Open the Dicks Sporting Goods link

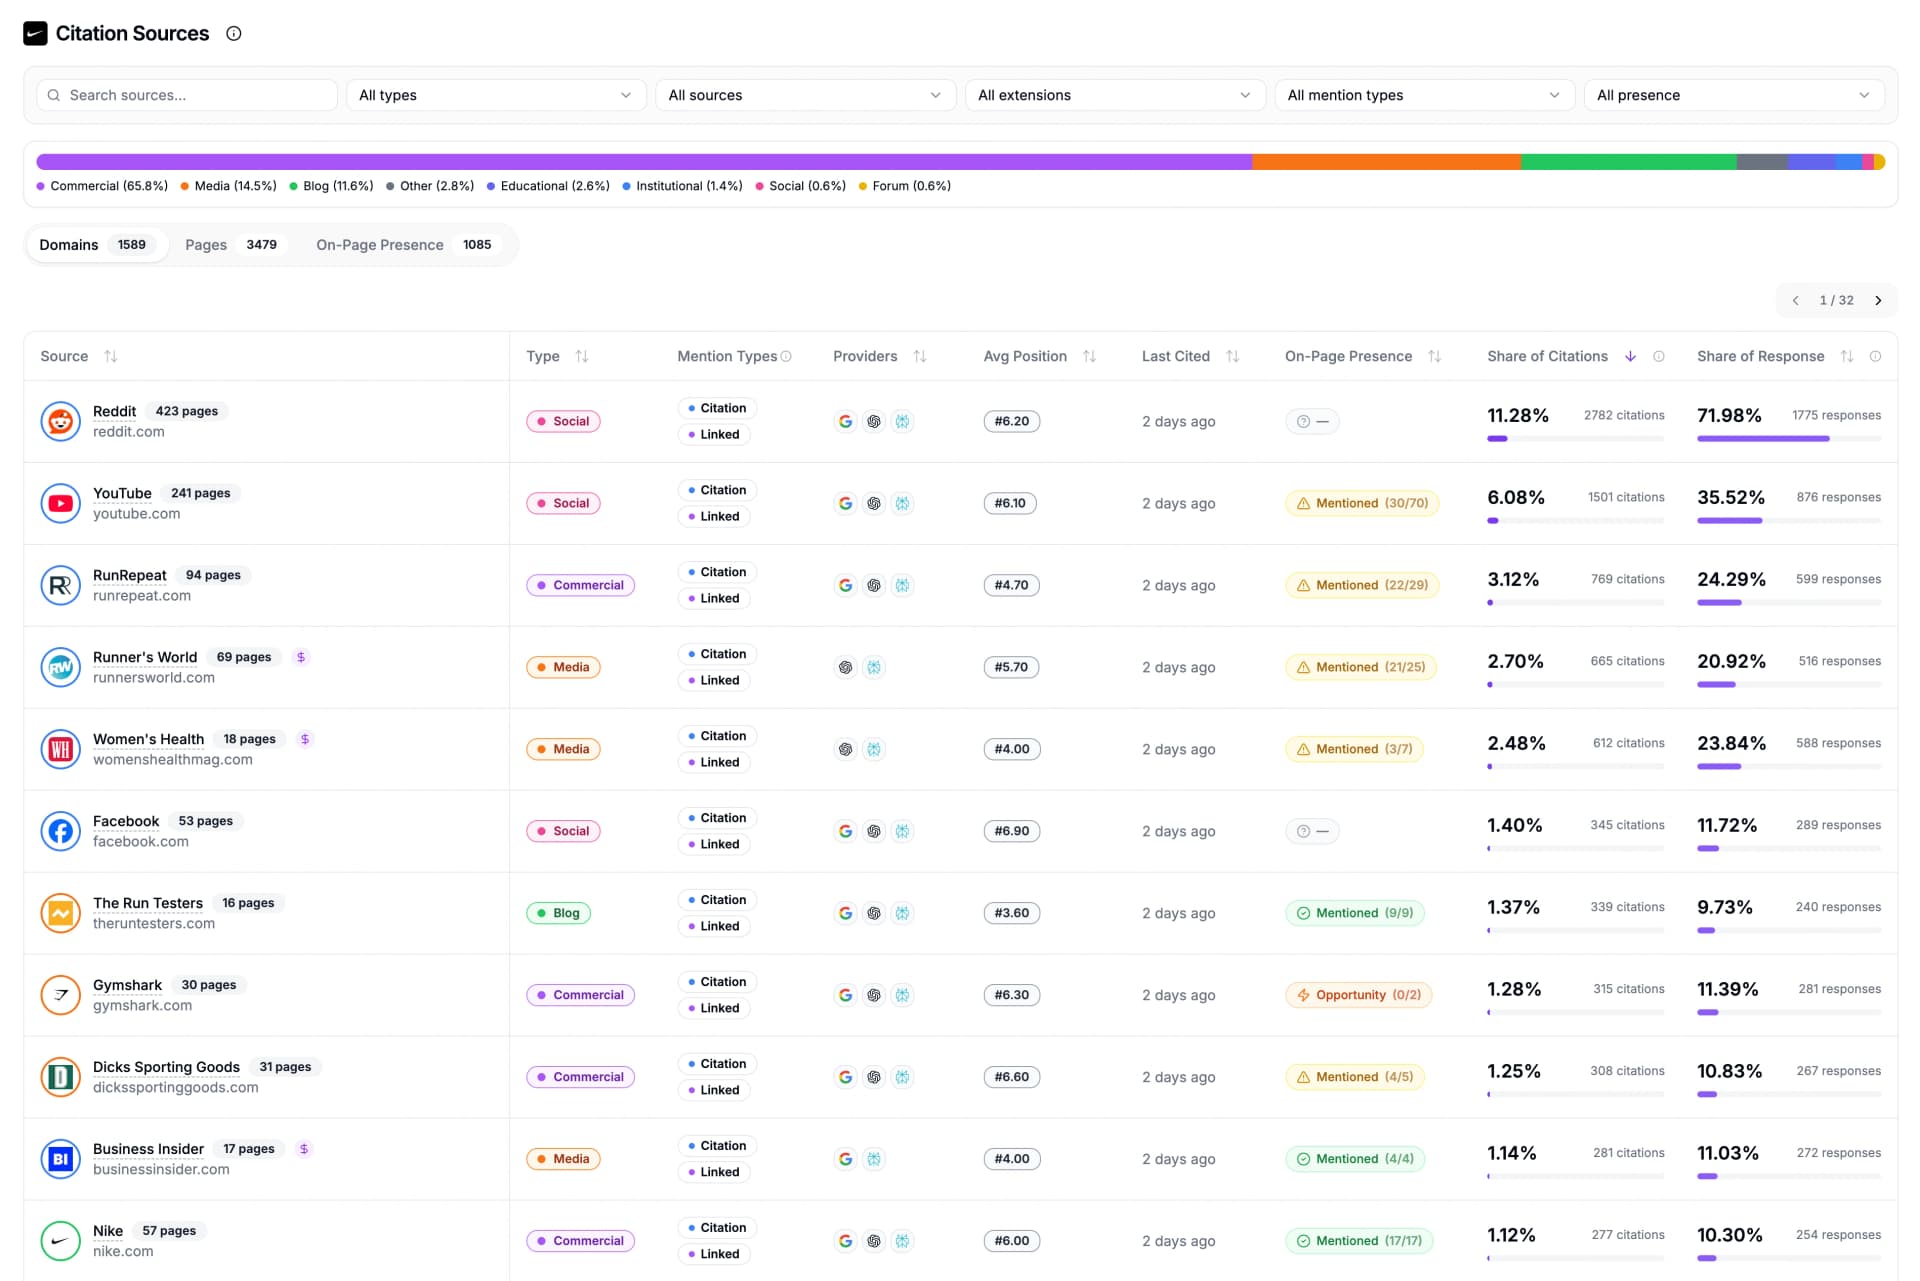pos(166,1067)
